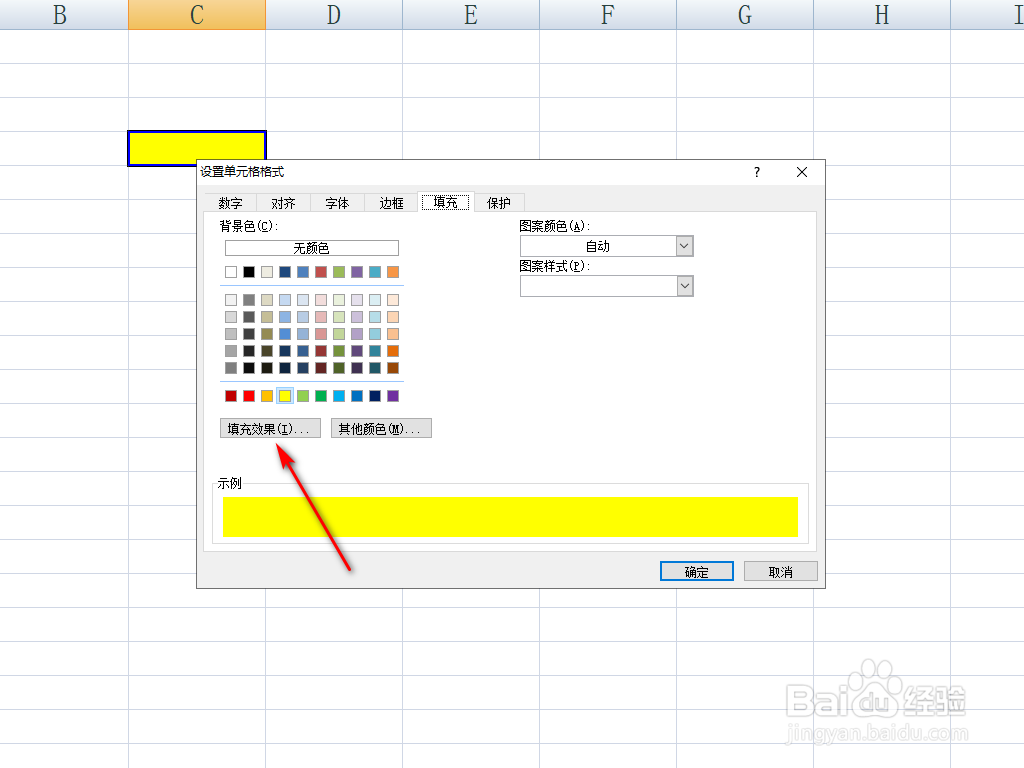
Task: Choose selected yellow in standard colors row
Action: [x=285, y=396]
